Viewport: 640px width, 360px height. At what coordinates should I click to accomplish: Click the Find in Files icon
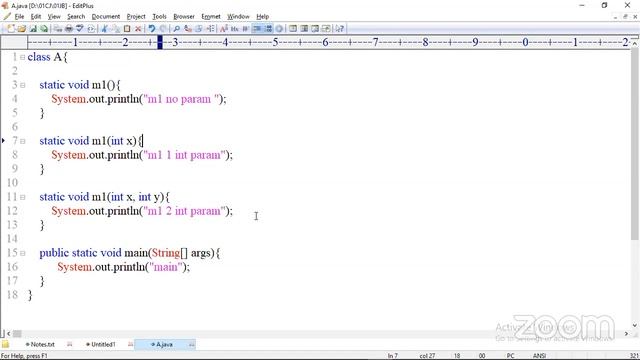199,29
